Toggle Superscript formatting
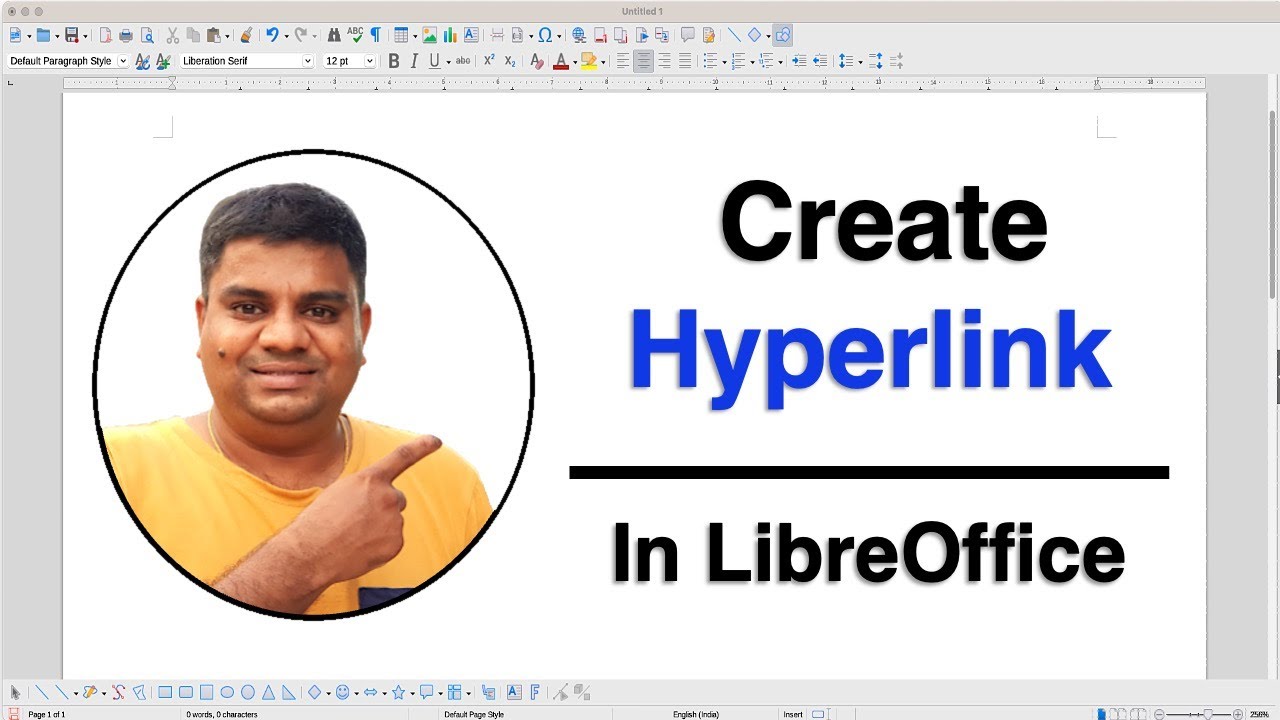 coord(489,61)
